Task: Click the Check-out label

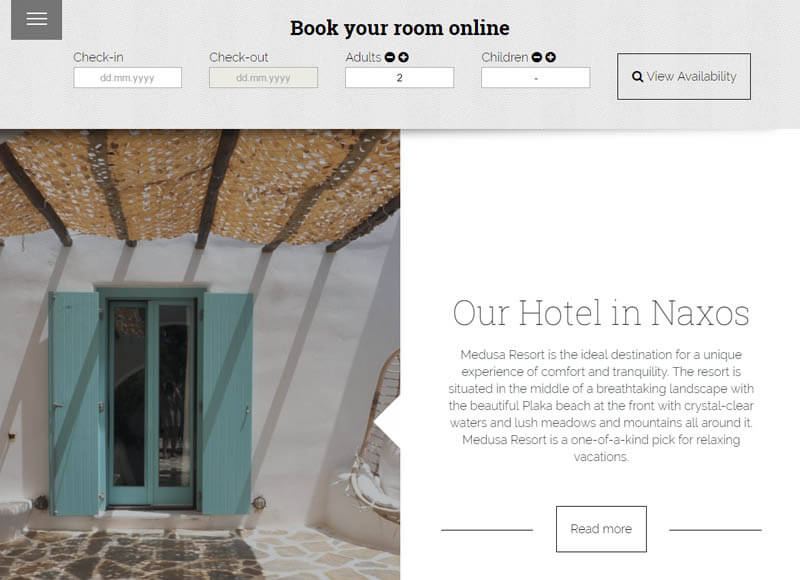Action: (239, 57)
